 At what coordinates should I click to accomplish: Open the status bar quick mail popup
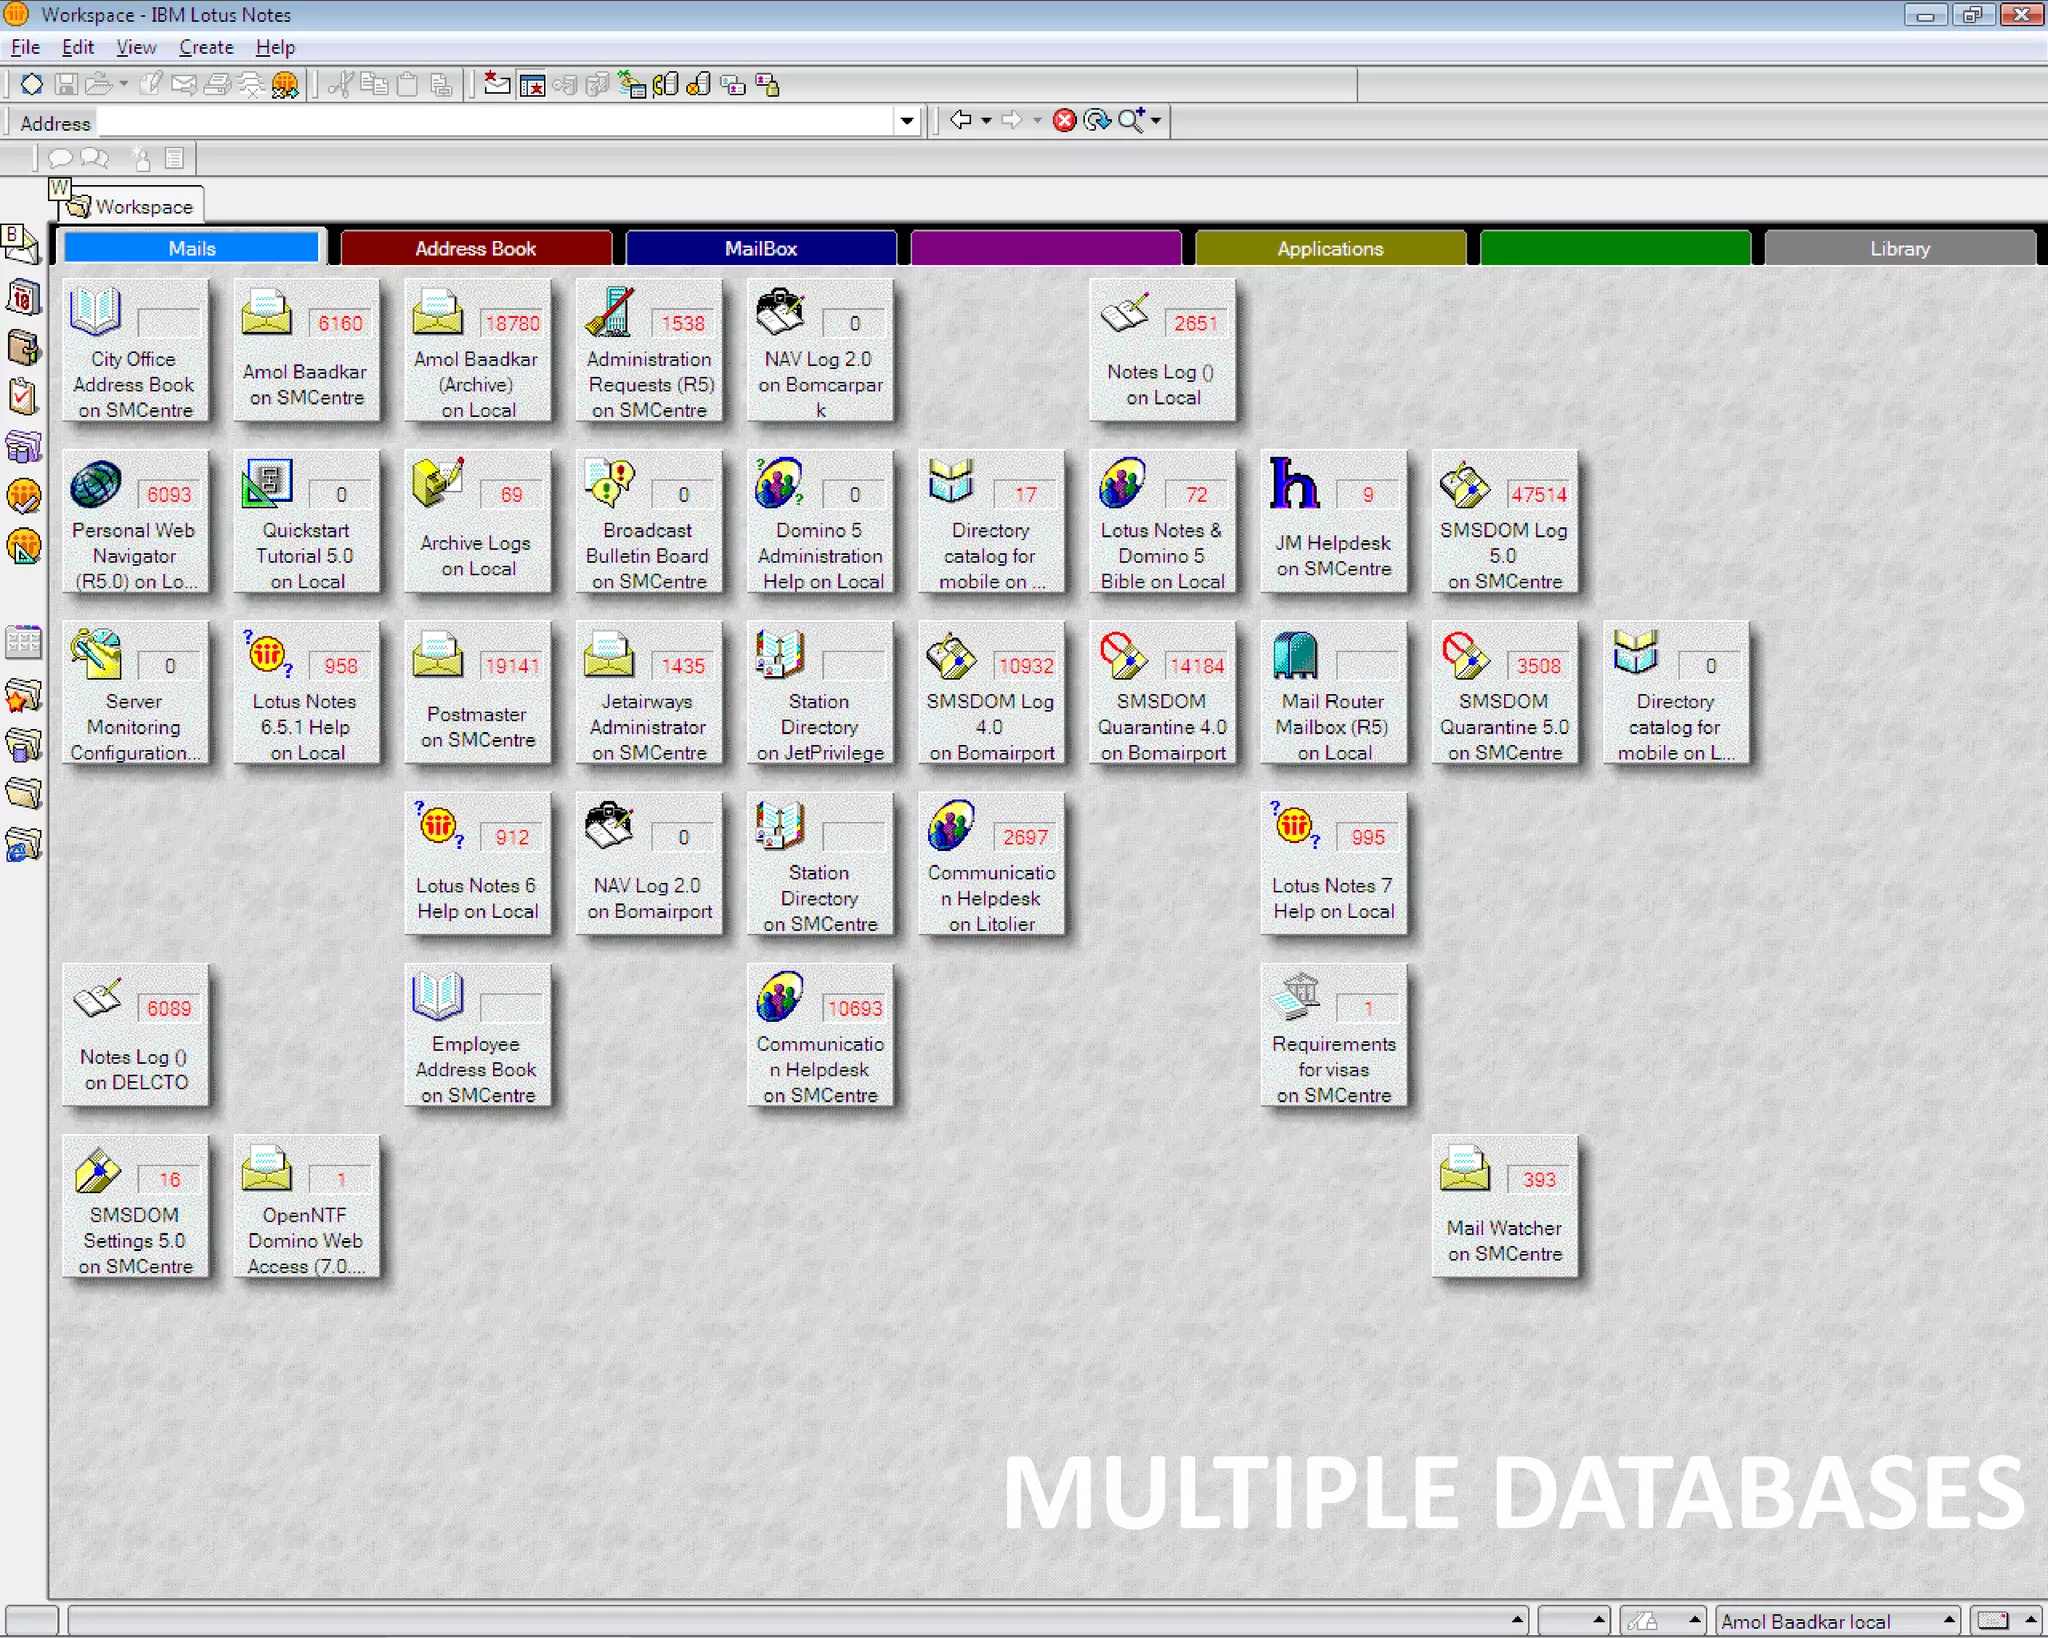click(x=2005, y=1621)
